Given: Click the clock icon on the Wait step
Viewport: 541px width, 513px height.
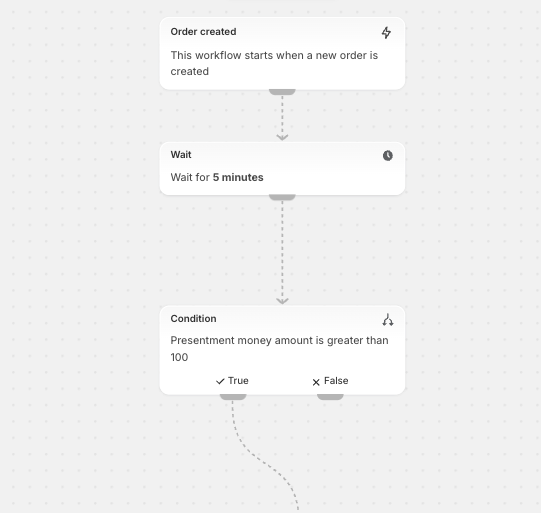Looking at the screenshot, I should point(387,156).
